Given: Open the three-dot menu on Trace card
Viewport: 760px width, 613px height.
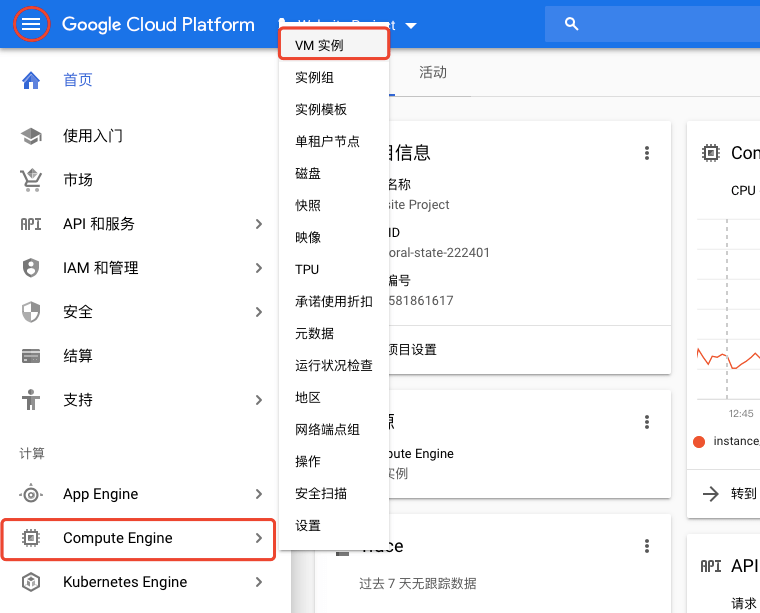Looking at the screenshot, I should [647, 546].
